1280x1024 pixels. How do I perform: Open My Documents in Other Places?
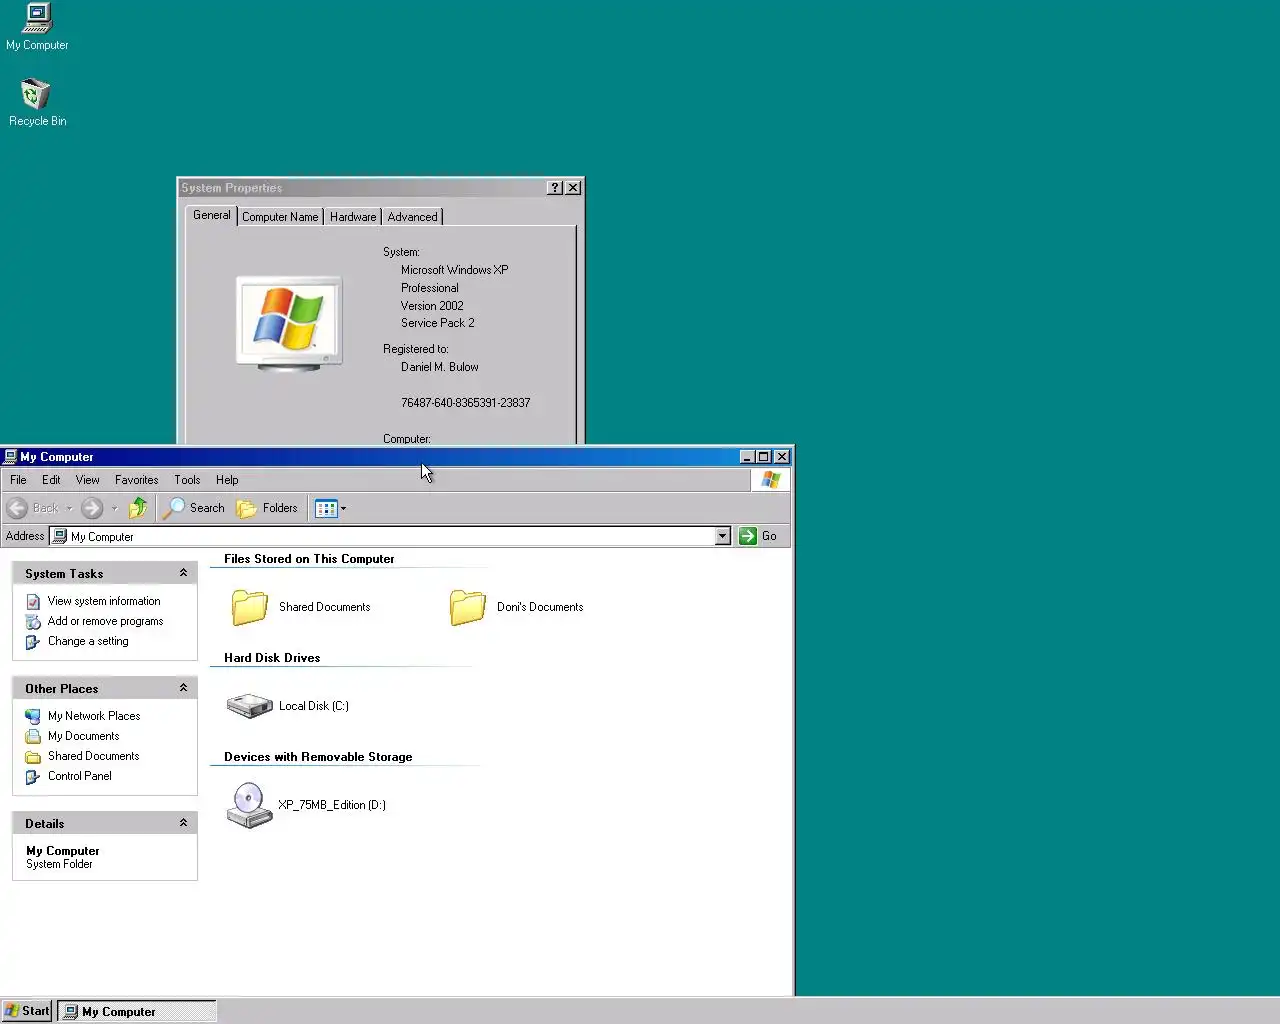[83, 736]
